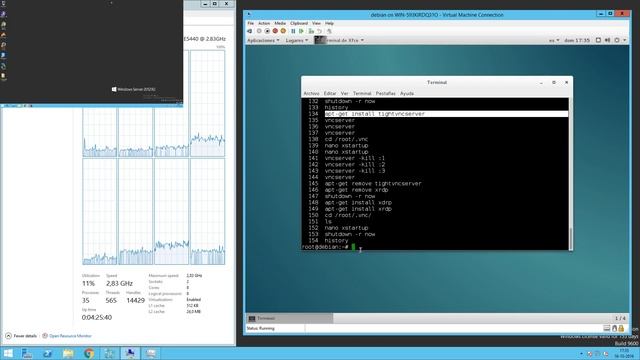Click the volume icon in the Debian top panel
Screen dimensions: 640x360
coord(607,40)
